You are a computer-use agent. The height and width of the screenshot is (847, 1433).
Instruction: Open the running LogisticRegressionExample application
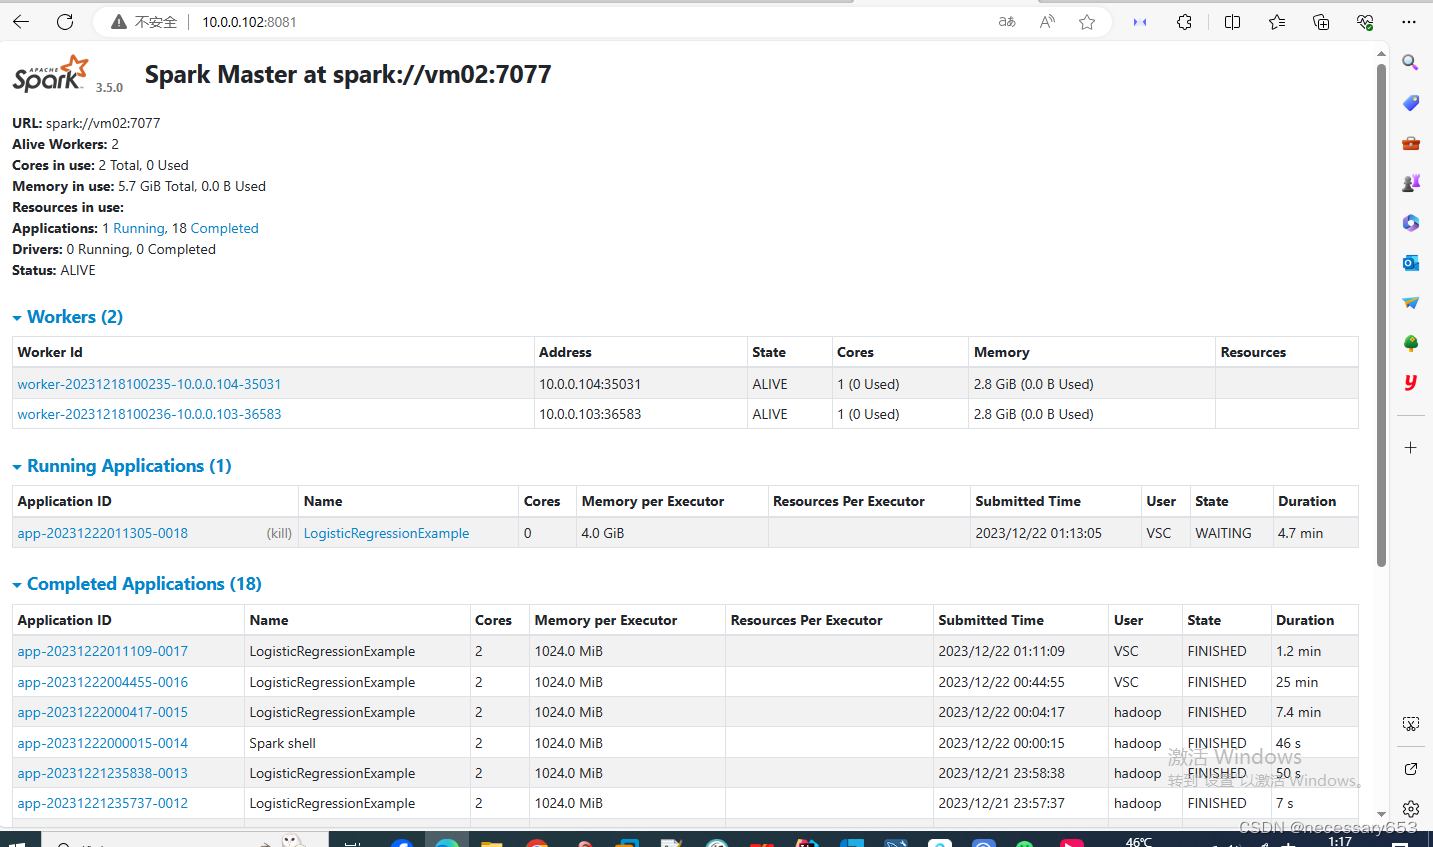[386, 533]
